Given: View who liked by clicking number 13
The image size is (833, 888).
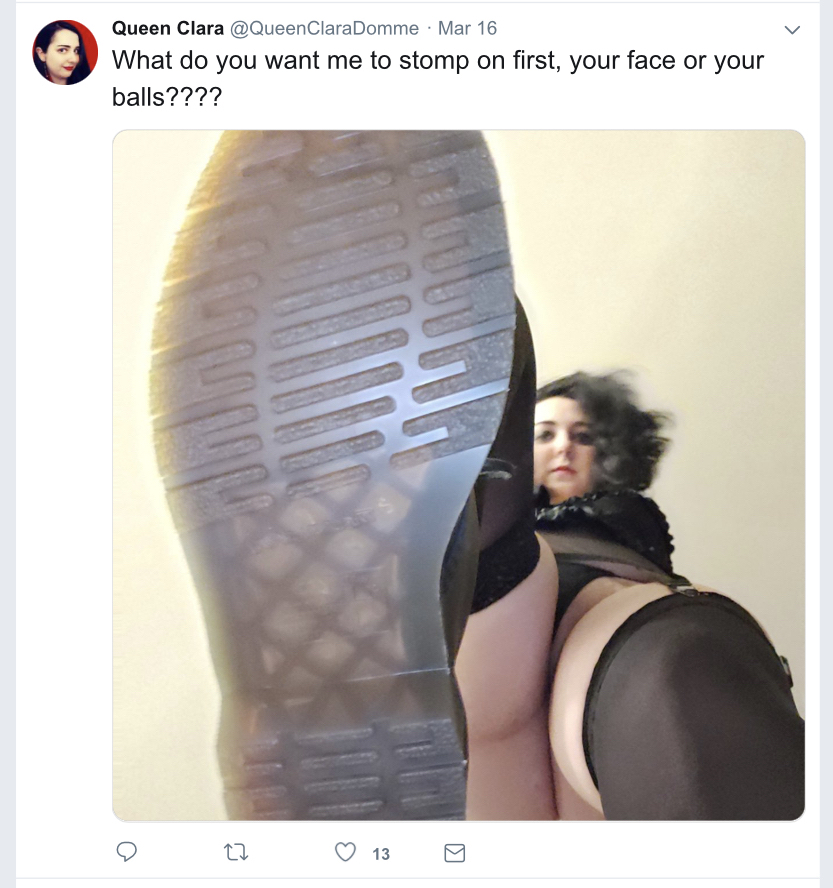Looking at the screenshot, I should pos(381,853).
